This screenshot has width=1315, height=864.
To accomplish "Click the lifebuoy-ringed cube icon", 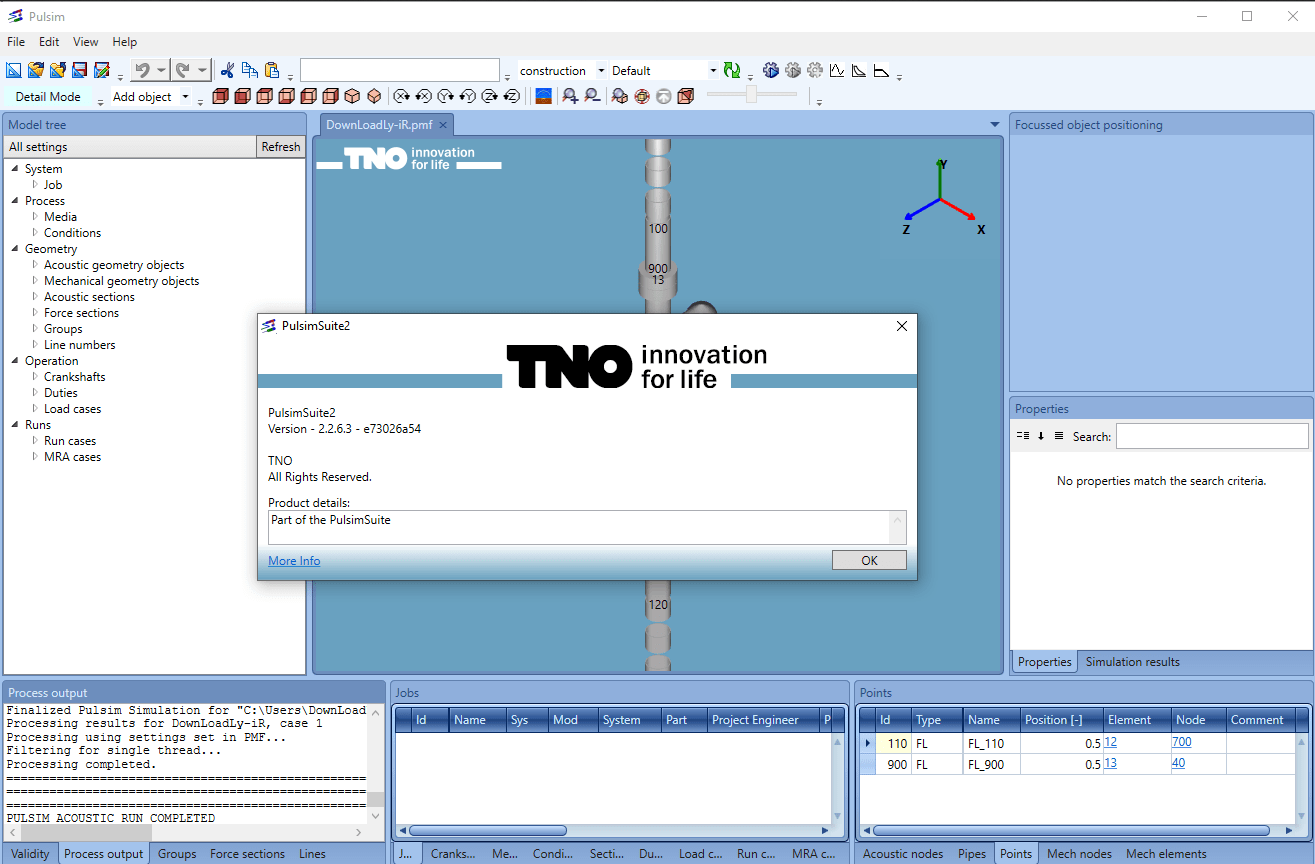I will point(642,96).
